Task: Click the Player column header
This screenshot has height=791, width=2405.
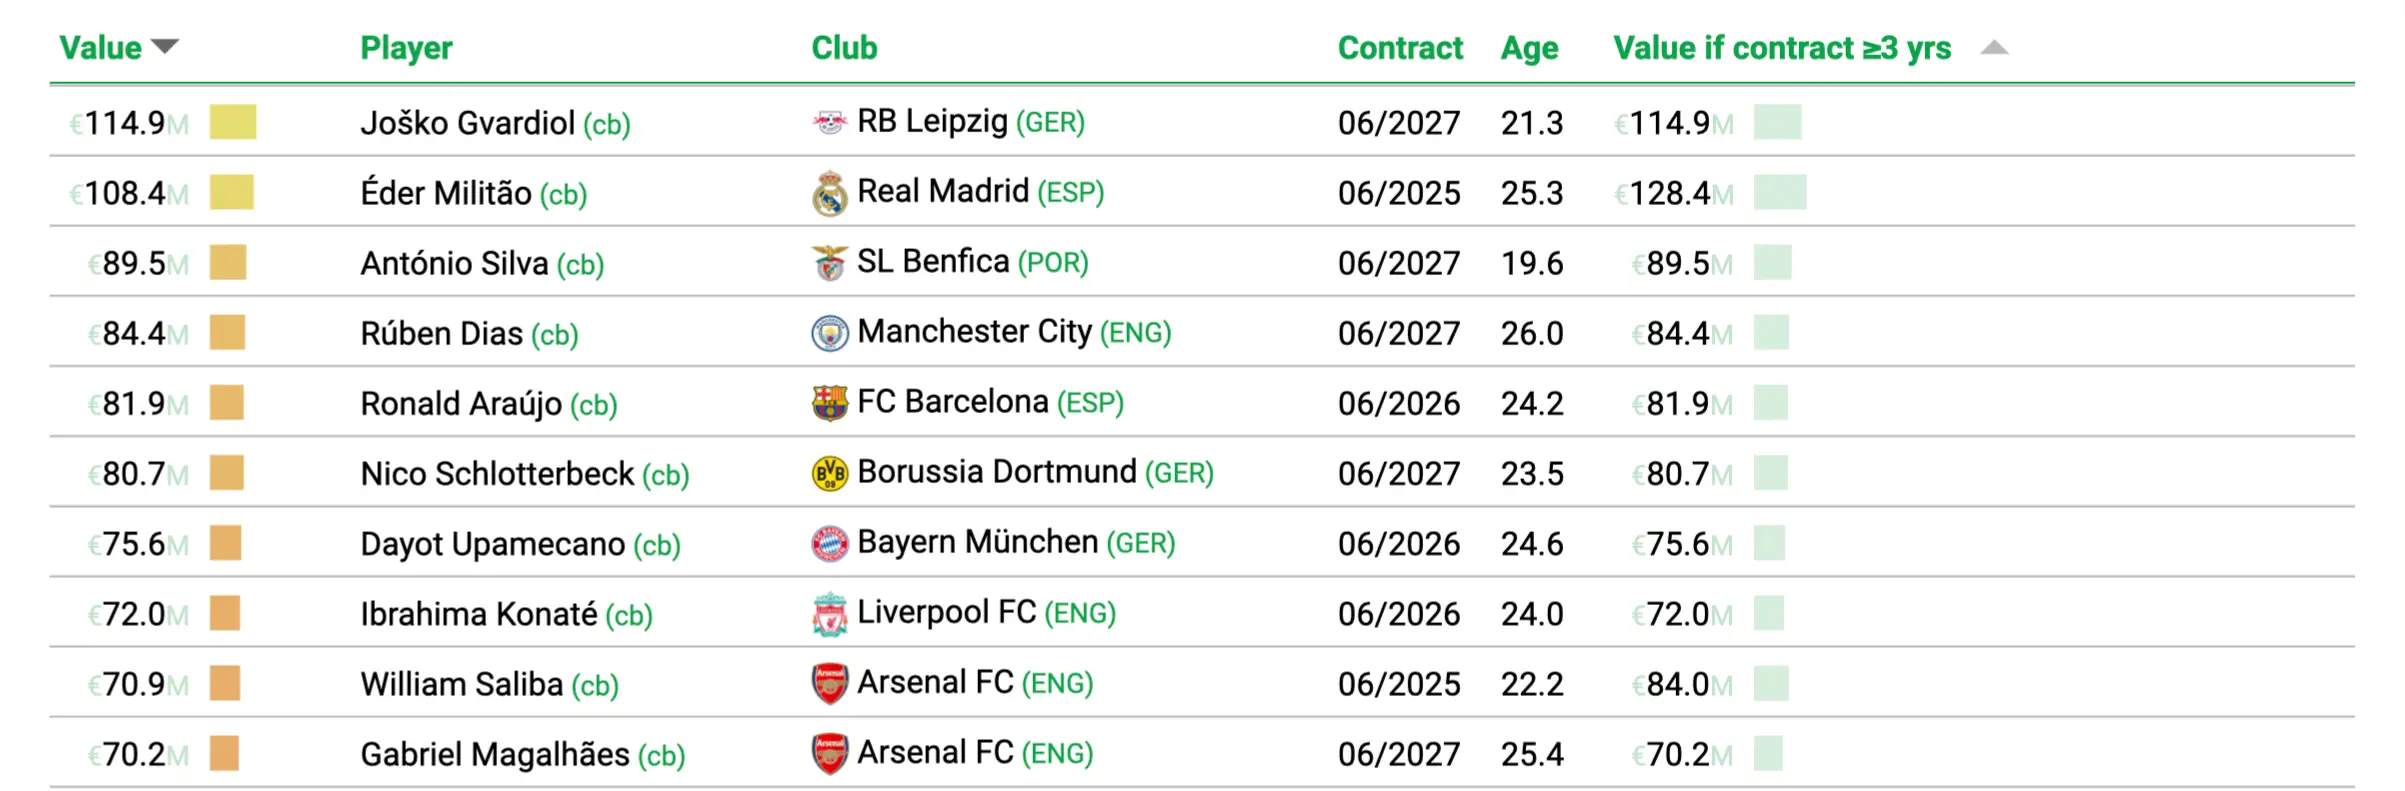Action: click(x=406, y=48)
